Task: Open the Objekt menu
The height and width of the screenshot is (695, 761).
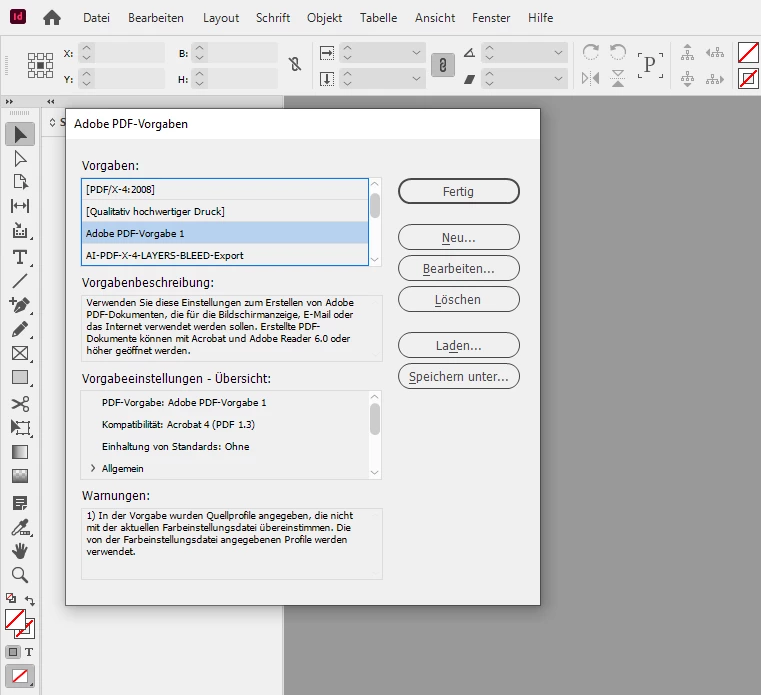Action: pyautogui.click(x=324, y=18)
